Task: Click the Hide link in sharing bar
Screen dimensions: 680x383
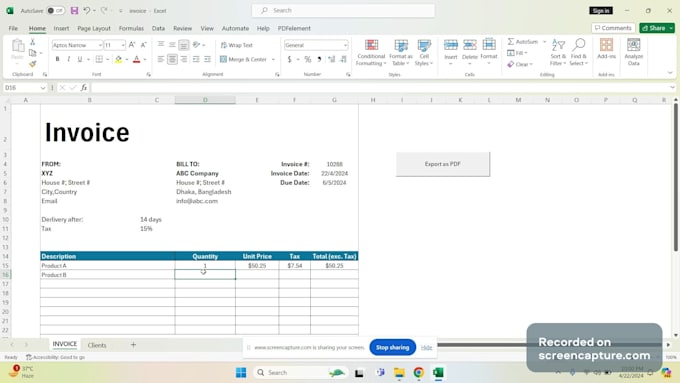Action: [426, 347]
